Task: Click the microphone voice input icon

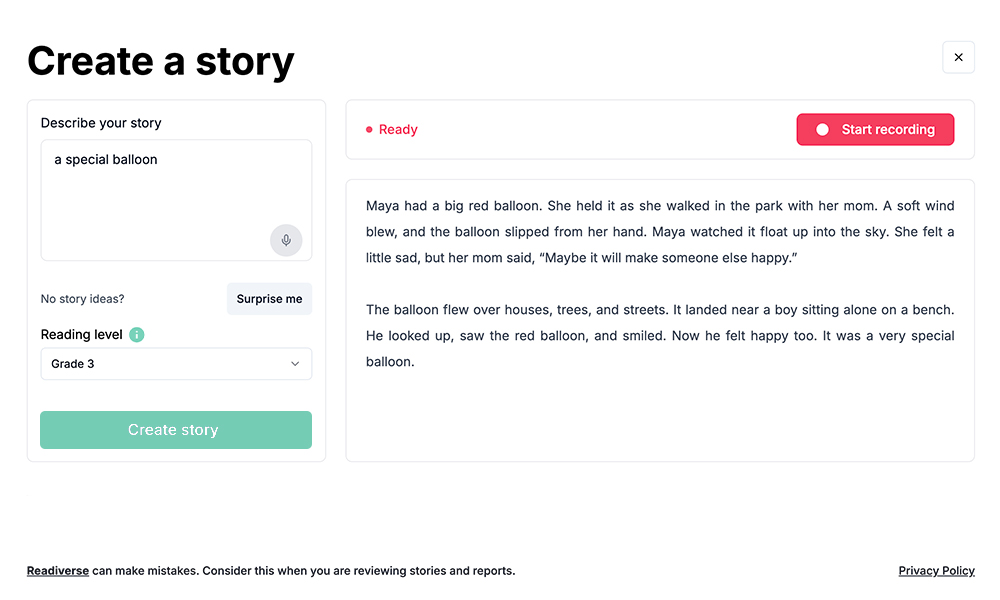Action: pos(286,240)
